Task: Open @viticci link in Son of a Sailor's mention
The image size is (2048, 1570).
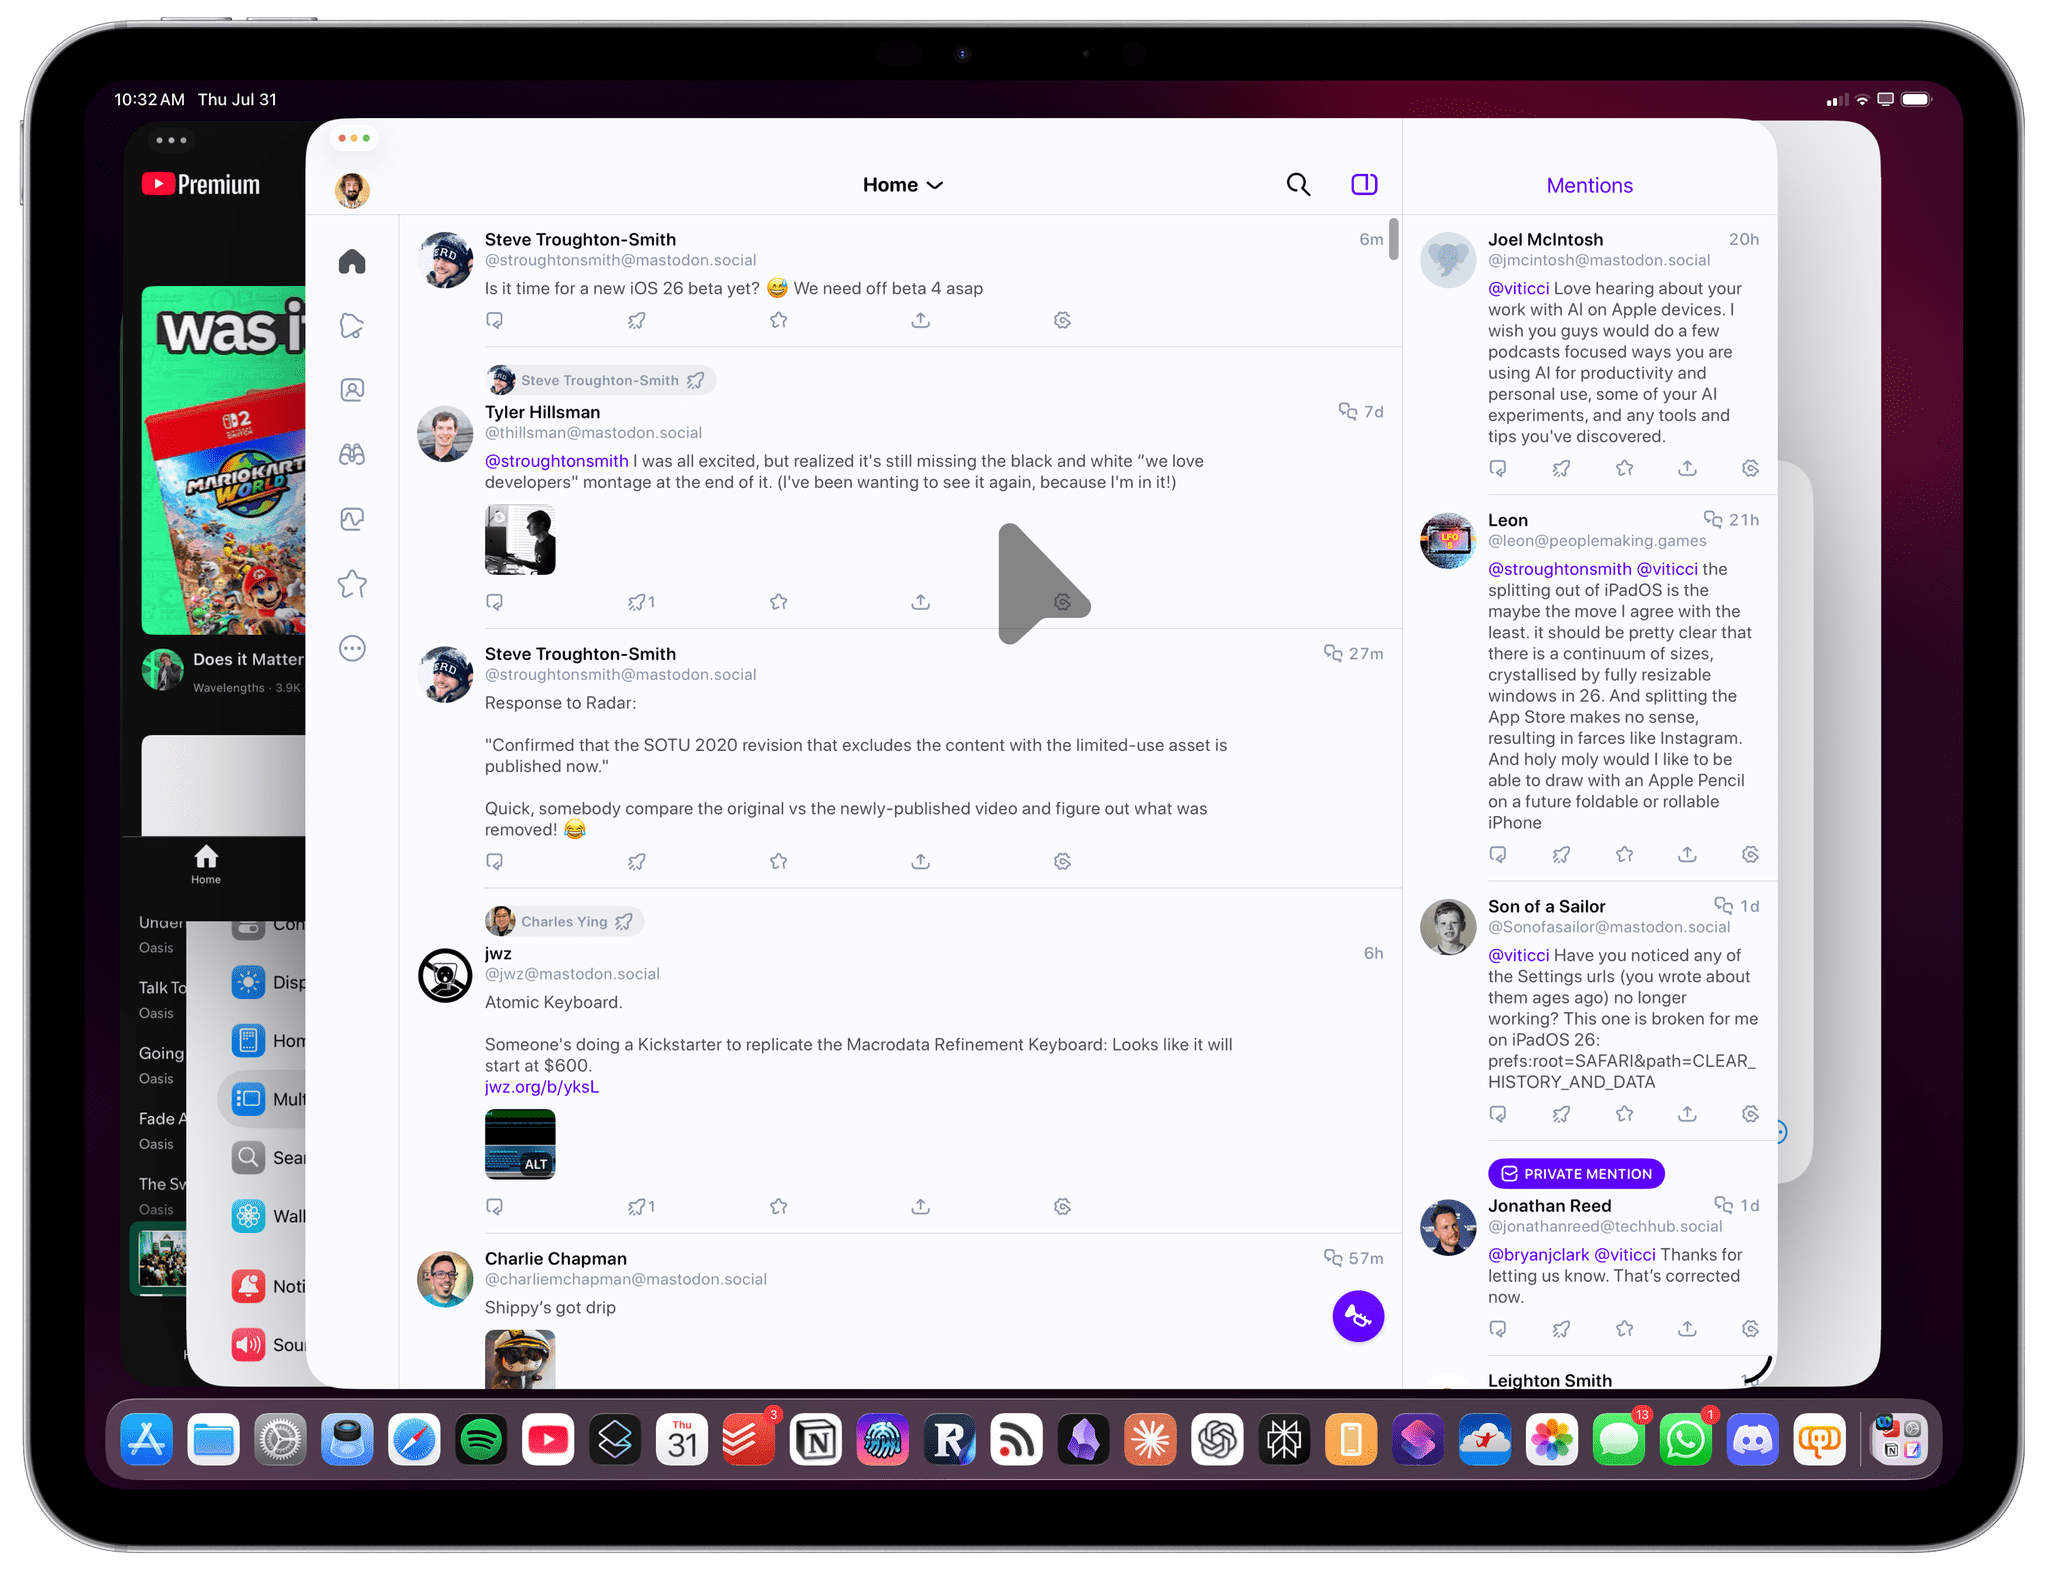Action: tap(1518, 955)
